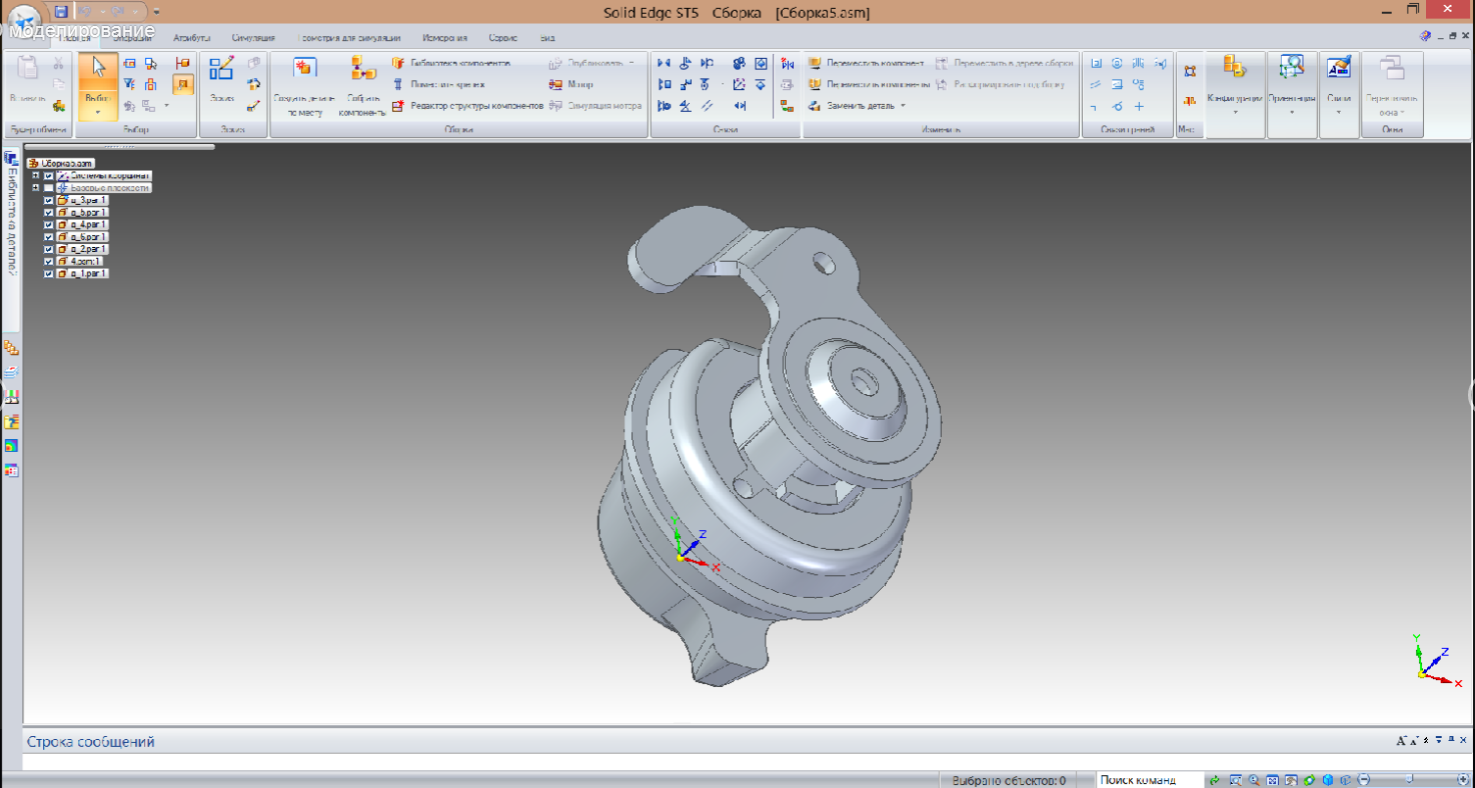Click the Ориентация magnifier icon
1475x788 pixels.
[1291, 68]
